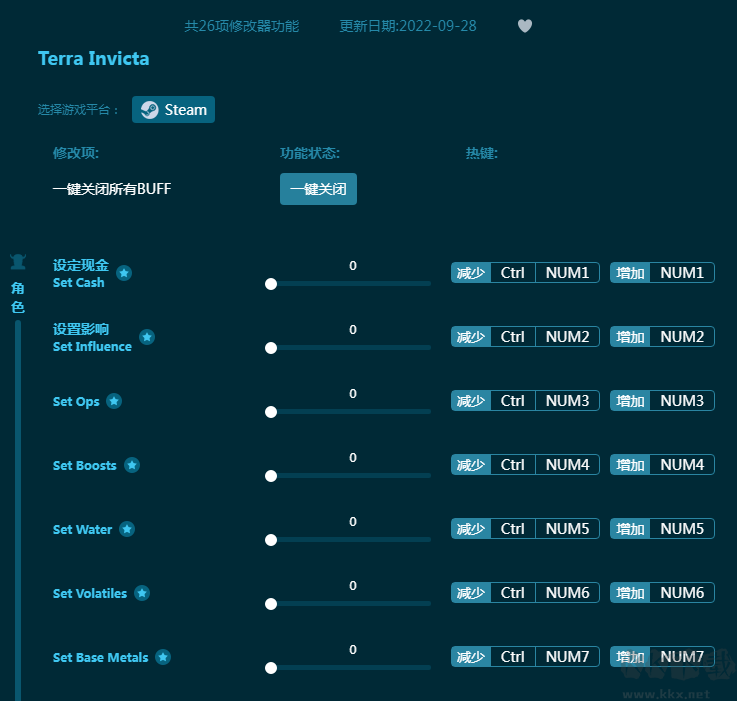
Task: Click 减少 hotkey for Set Volatiles
Action: pos(471,593)
